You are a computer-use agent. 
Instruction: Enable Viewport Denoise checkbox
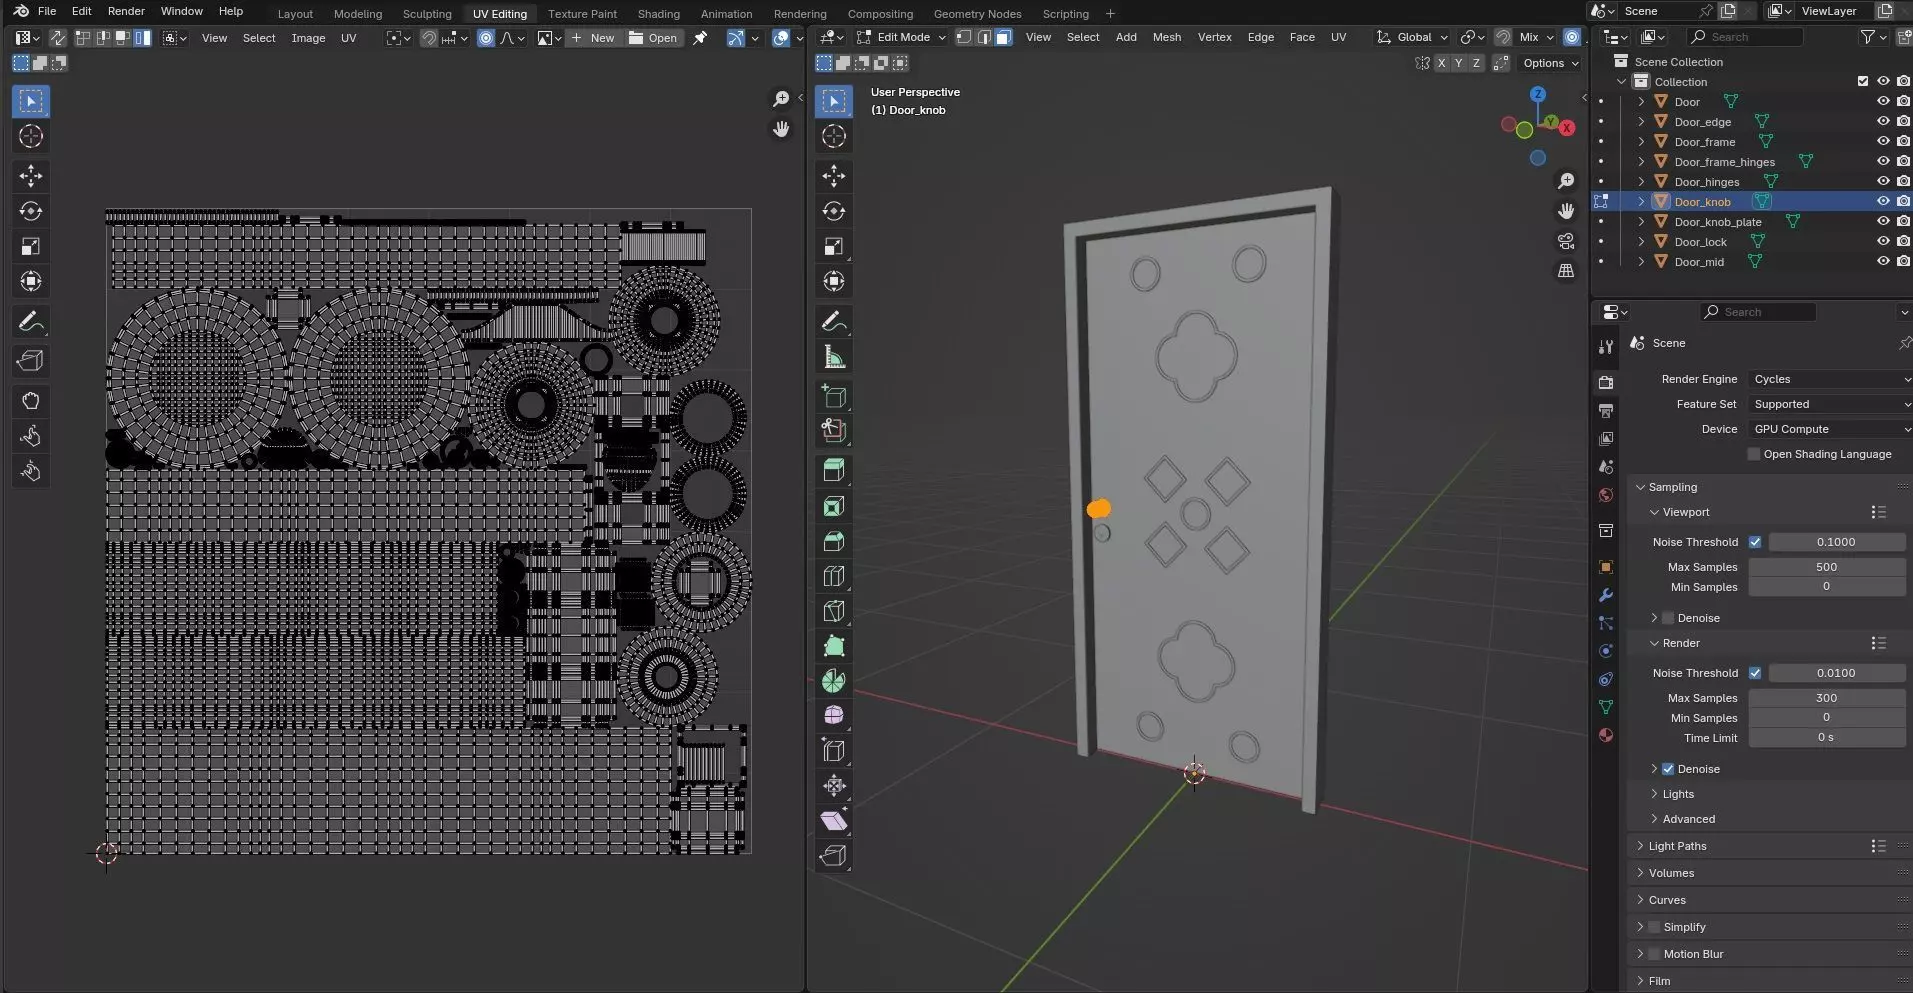point(1668,618)
